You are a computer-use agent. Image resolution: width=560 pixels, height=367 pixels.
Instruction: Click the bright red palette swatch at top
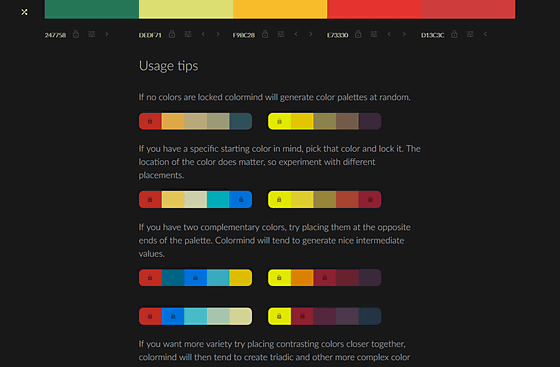click(374, 9)
